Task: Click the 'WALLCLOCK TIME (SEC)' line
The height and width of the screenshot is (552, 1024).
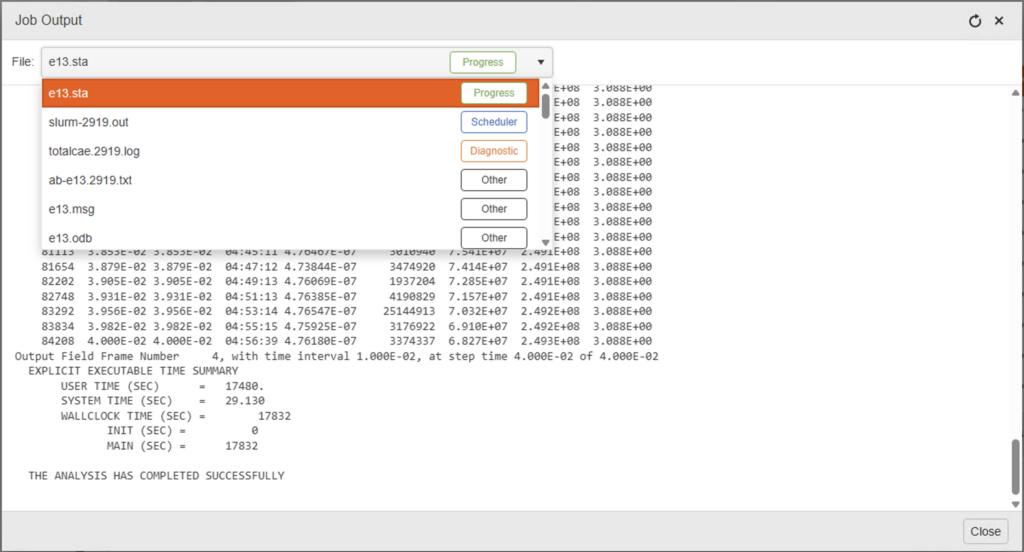Action: tap(176, 416)
